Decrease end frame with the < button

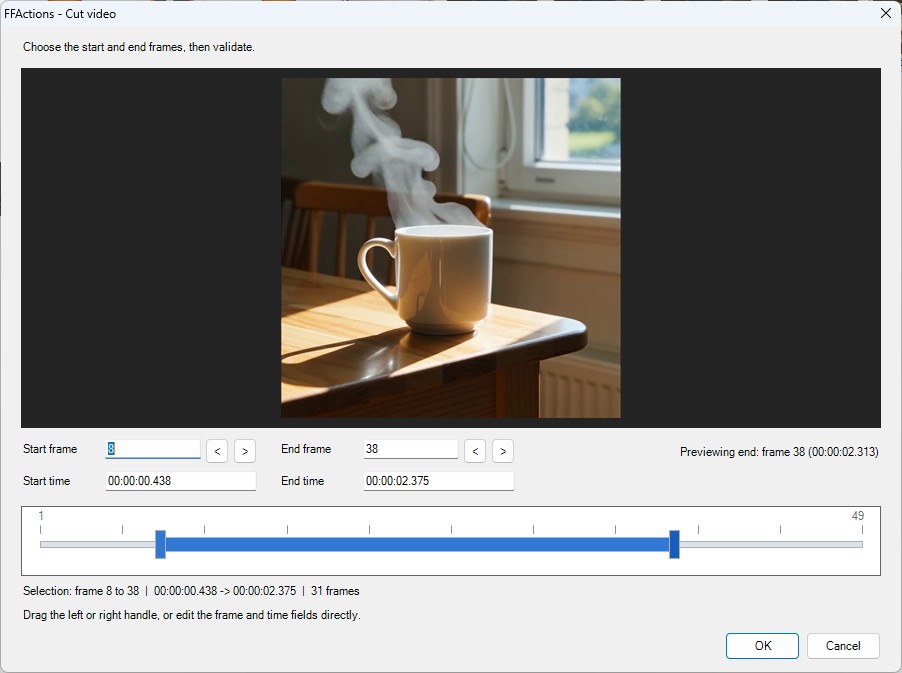click(x=475, y=451)
